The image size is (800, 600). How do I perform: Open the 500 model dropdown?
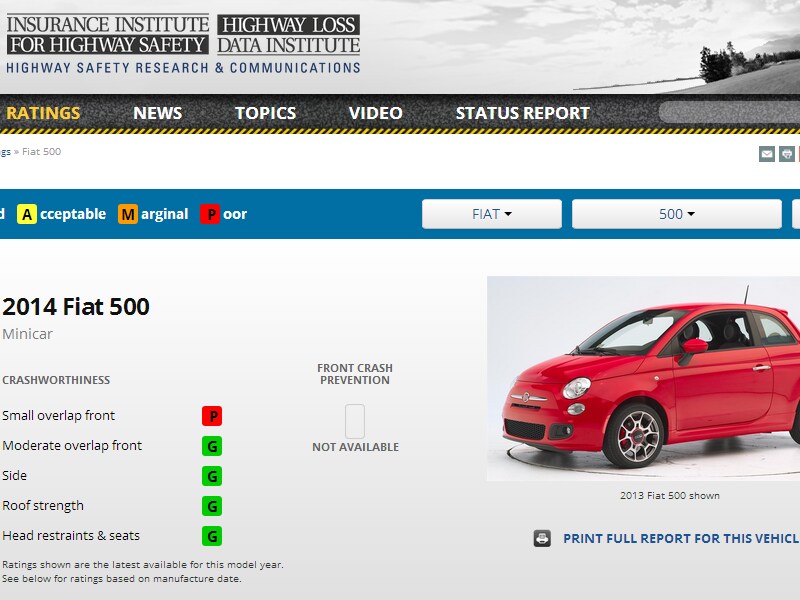[x=677, y=214]
